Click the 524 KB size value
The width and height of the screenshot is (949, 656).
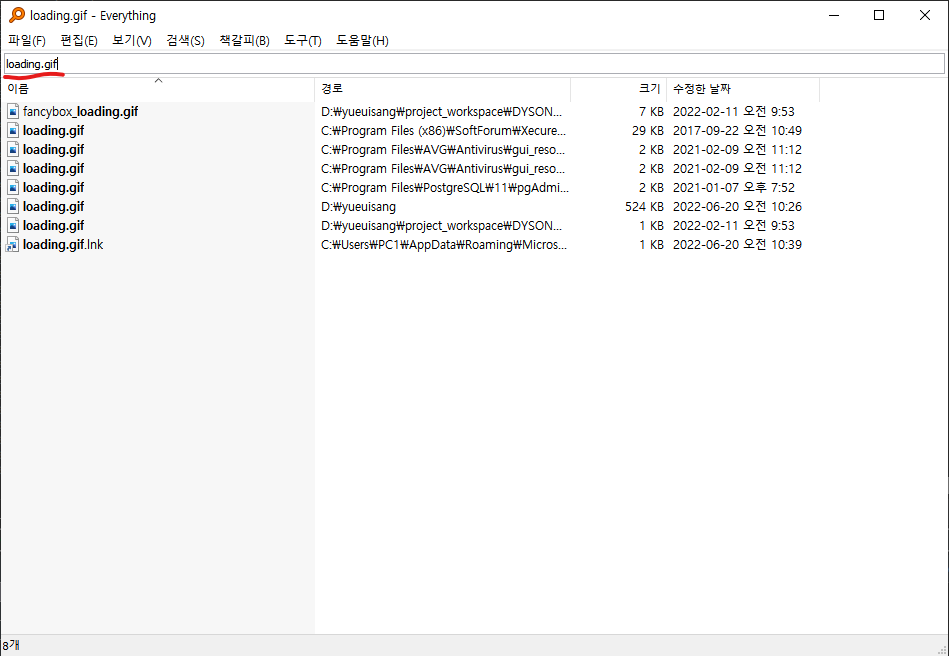point(644,206)
